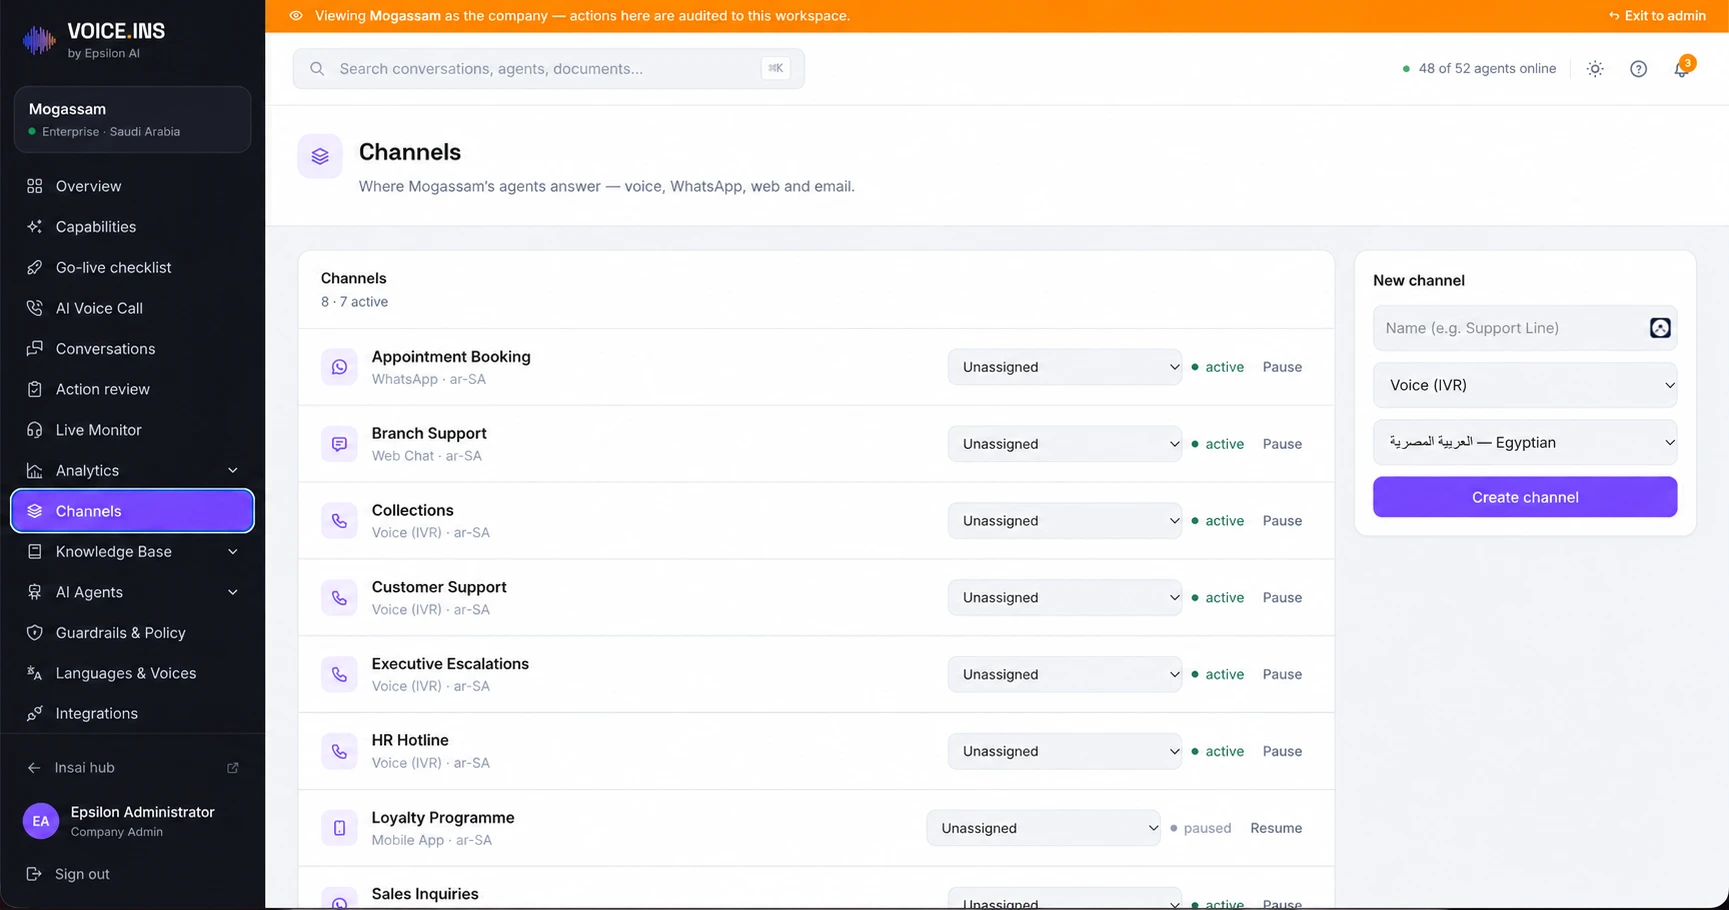Open agent dropdown for Appointment Booking
Viewport: 1729px width, 910px height.
[1065, 367]
